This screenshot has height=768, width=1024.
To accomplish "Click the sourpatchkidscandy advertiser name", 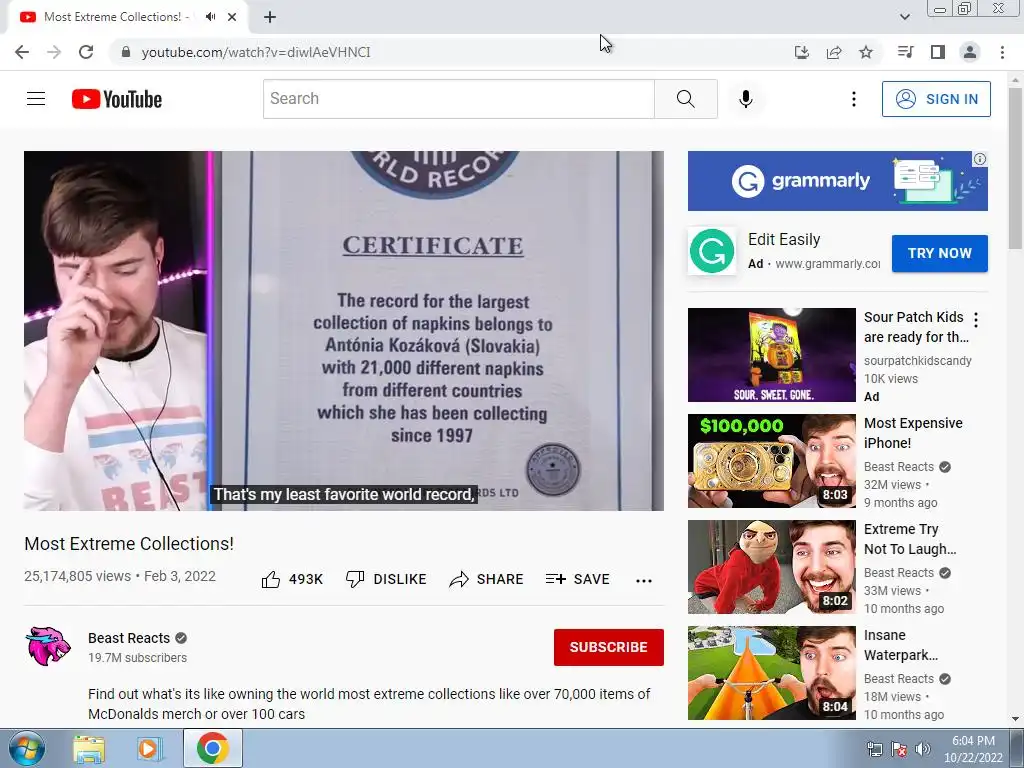I will click(918, 360).
